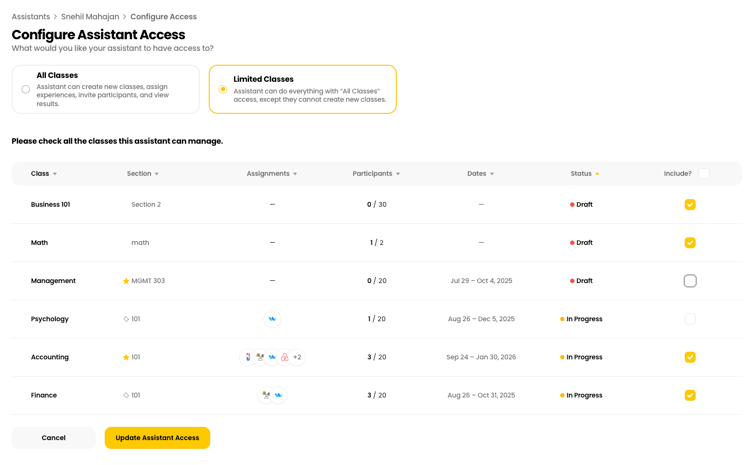Click the Accounting class name

(x=50, y=357)
